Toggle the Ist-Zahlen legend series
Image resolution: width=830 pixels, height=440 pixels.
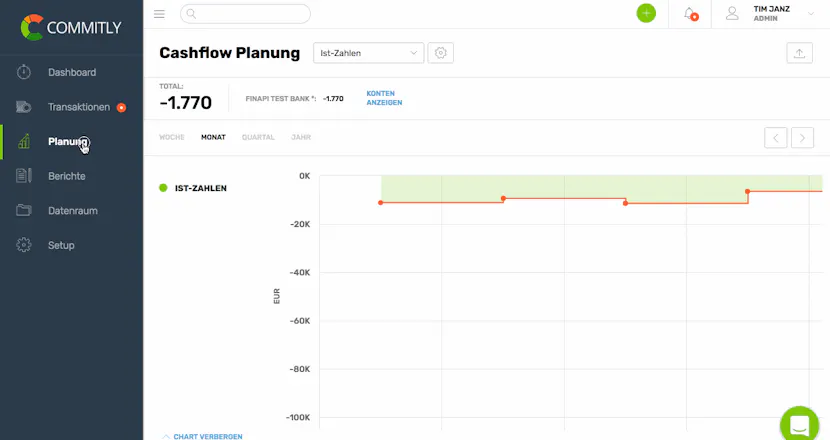click(x=193, y=188)
